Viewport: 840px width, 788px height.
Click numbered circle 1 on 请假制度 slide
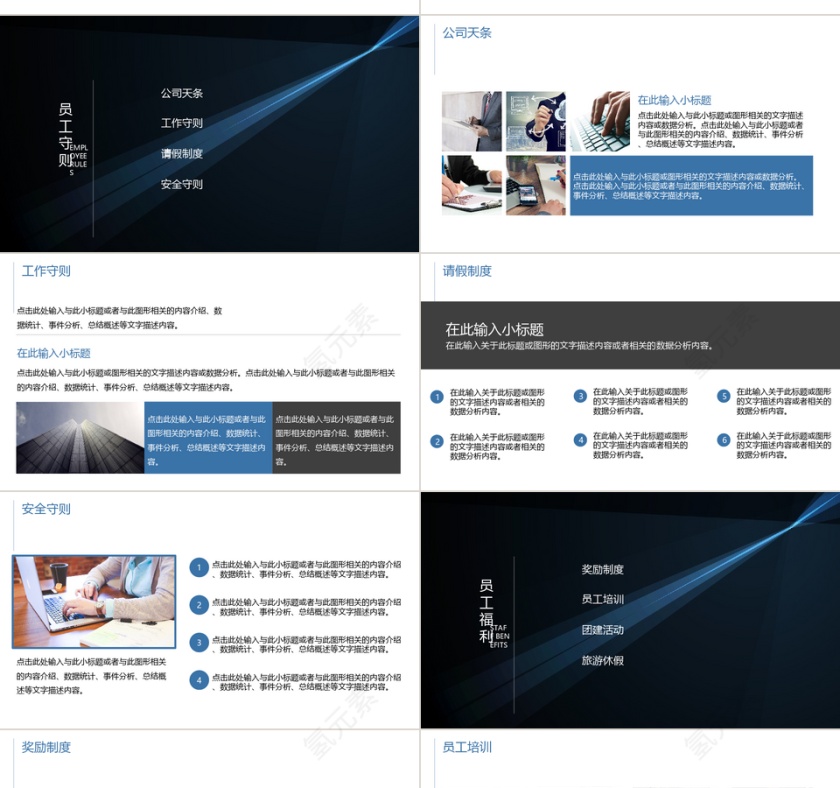click(436, 397)
